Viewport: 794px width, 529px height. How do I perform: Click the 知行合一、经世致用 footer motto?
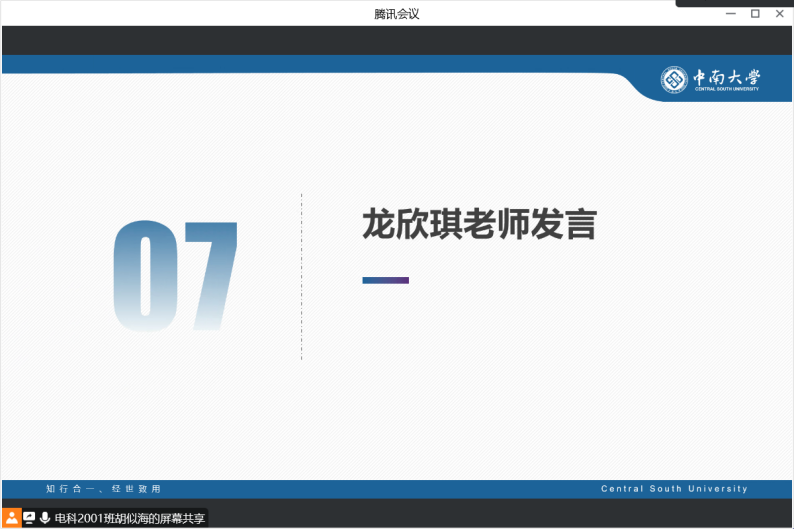point(103,489)
